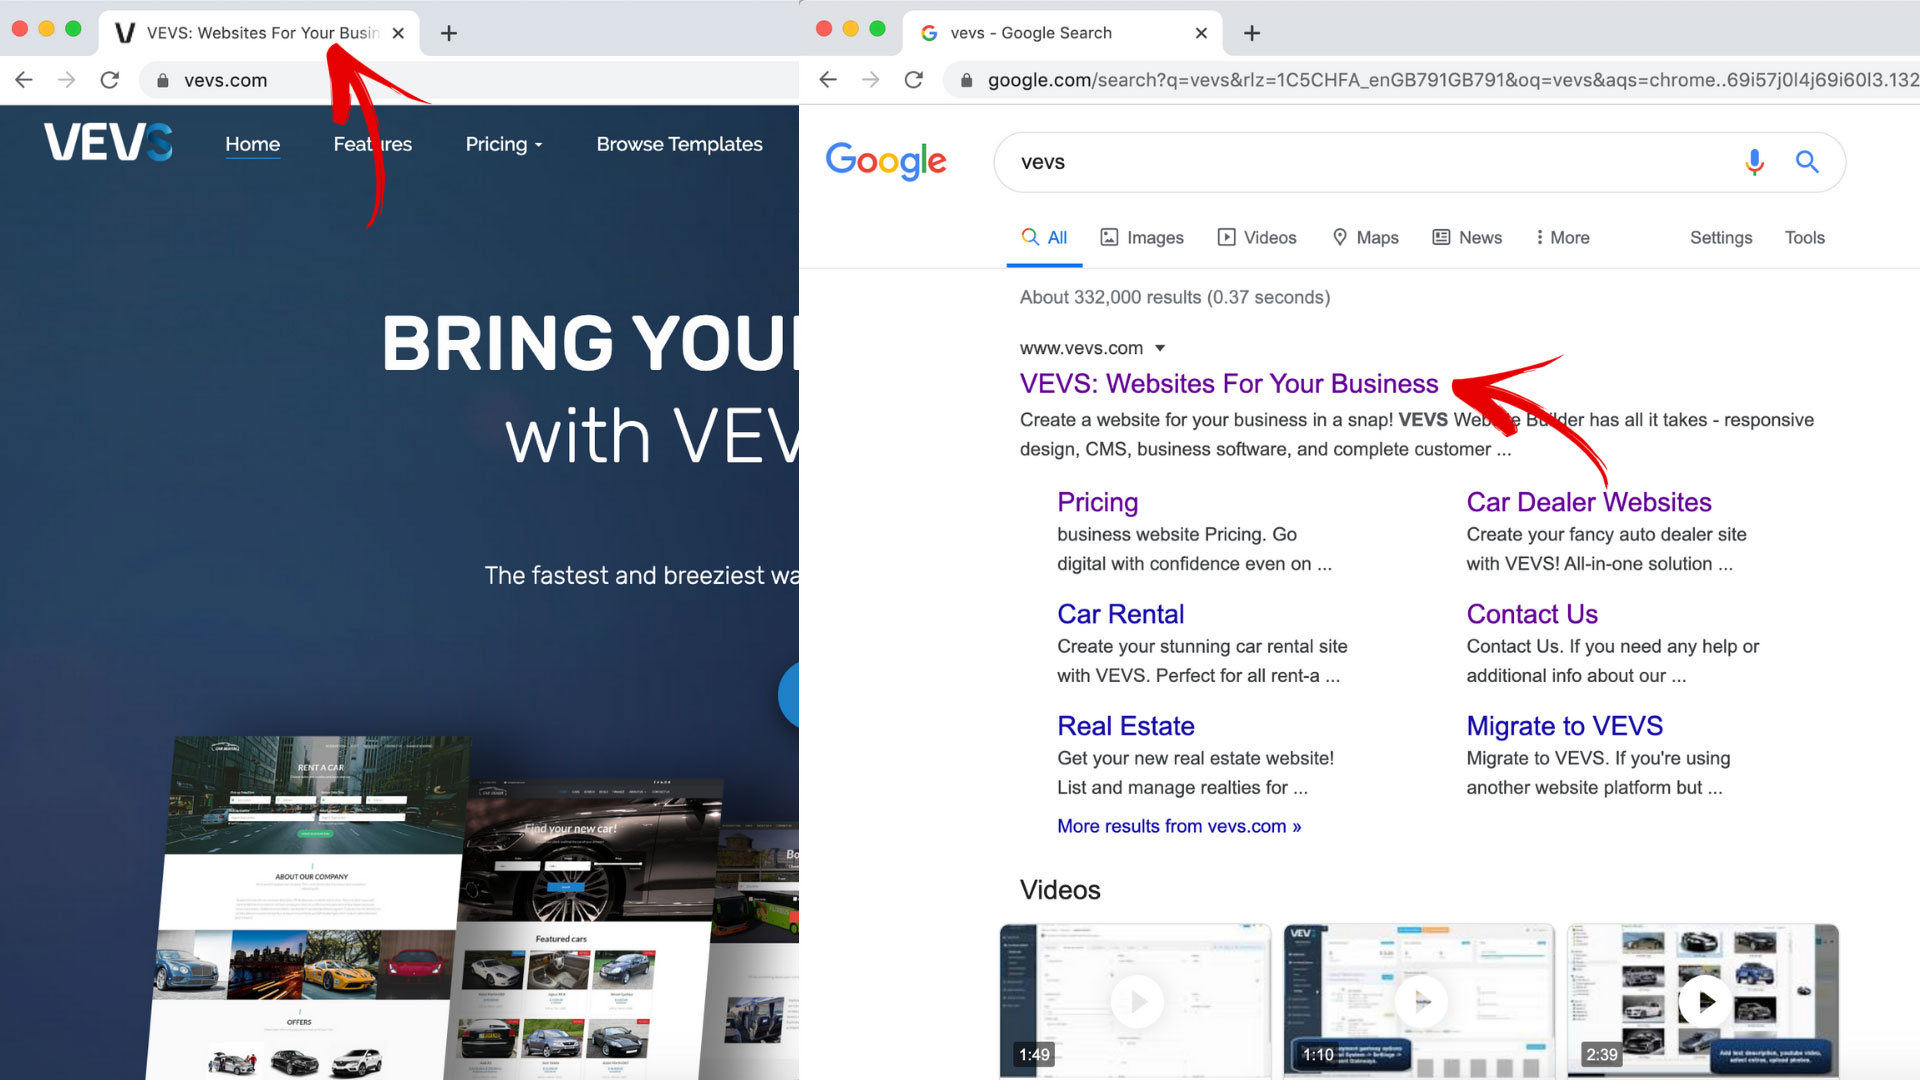Click VEVS logo on the website header
Viewport: 1920px width, 1080px height.
coord(108,142)
